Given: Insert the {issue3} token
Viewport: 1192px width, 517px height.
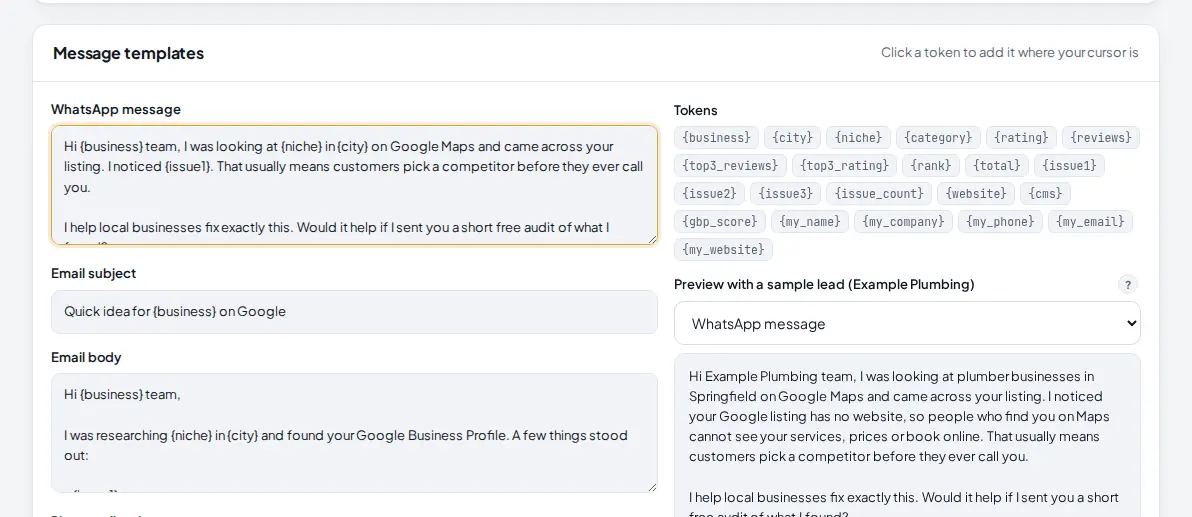Looking at the screenshot, I should click(785, 194).
